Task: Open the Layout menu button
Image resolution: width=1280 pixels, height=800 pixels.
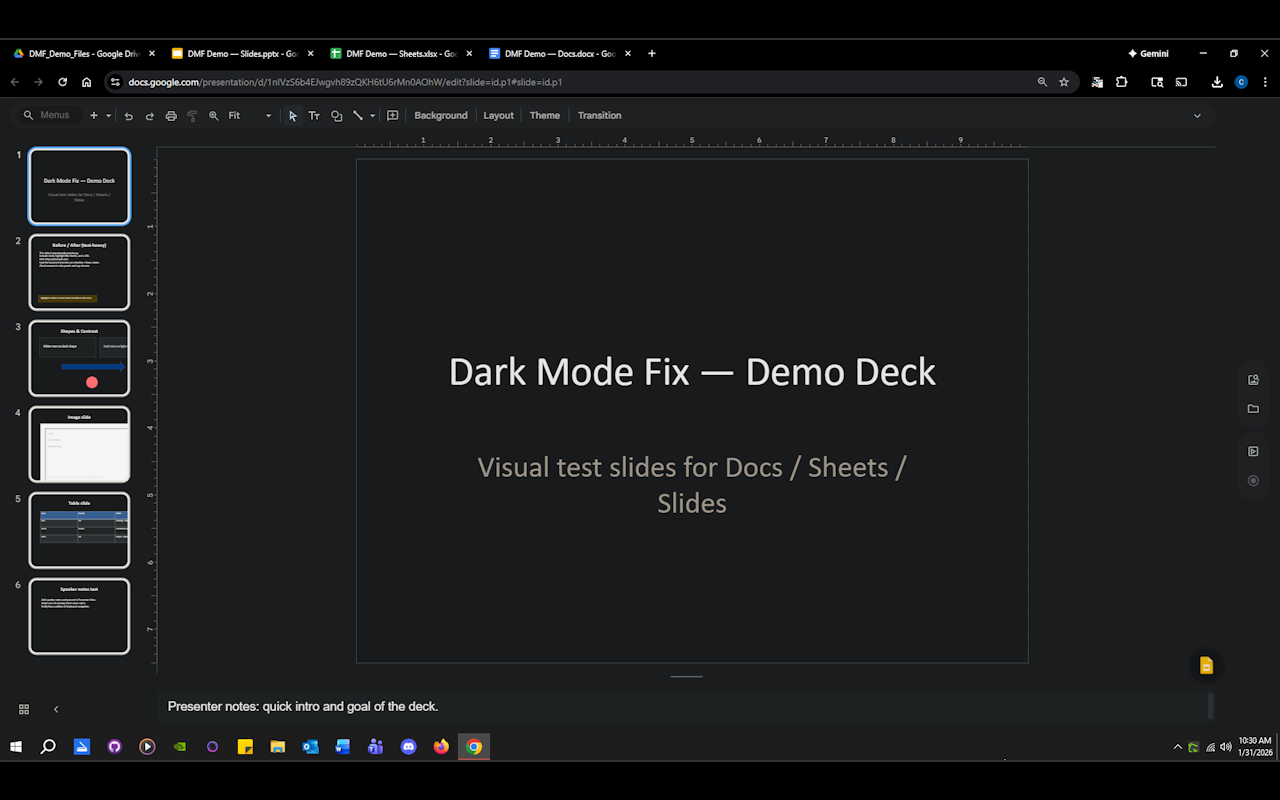Action: 498,116
